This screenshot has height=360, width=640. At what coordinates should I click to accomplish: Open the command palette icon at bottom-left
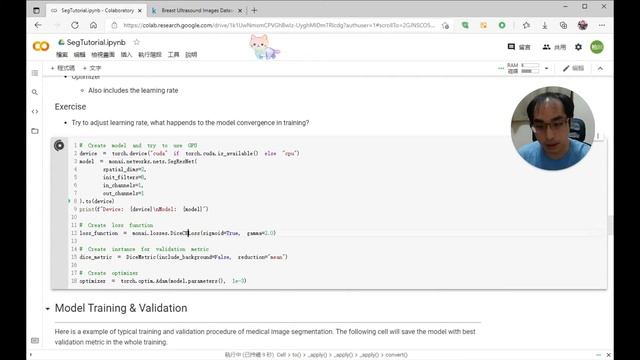[x=35, y=340]
